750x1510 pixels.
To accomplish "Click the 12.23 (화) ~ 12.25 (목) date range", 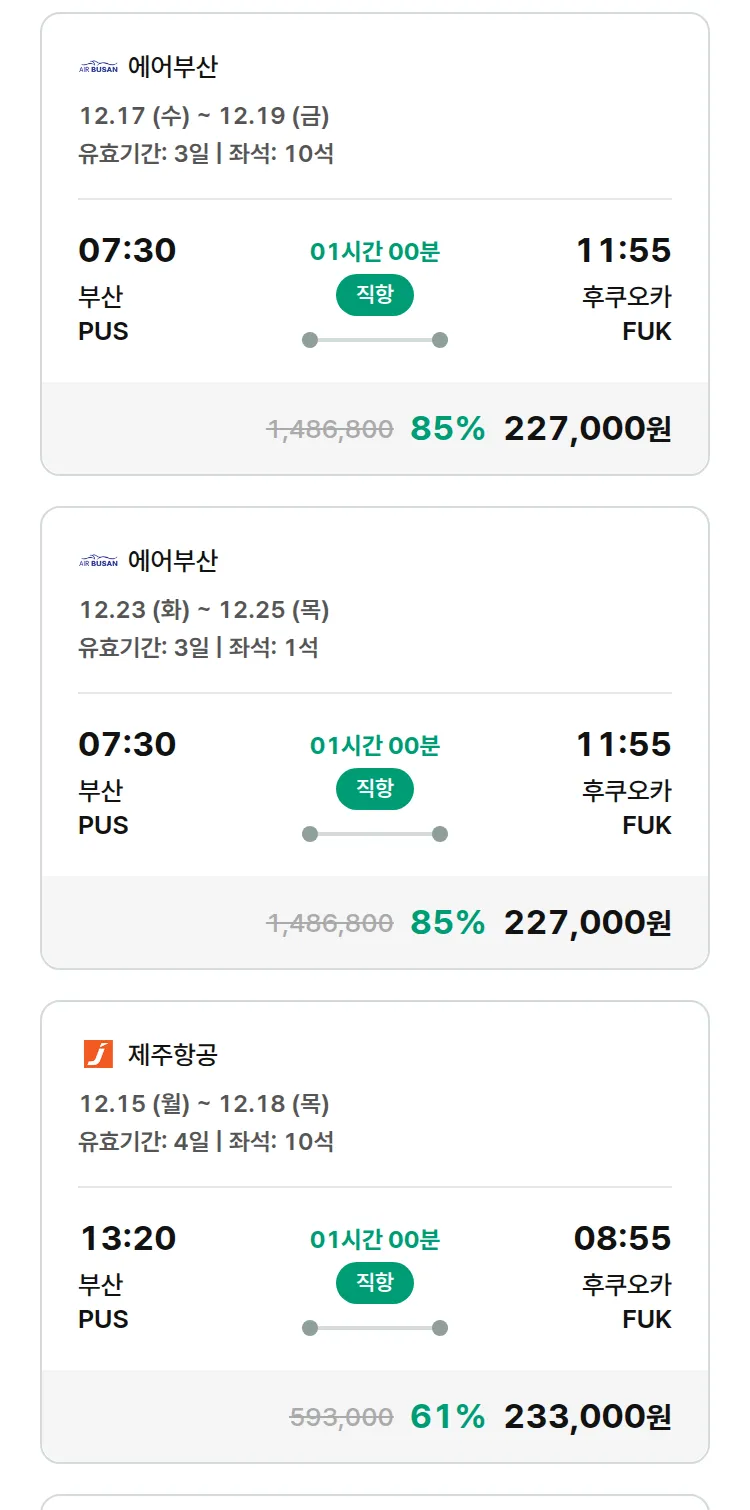I will pos(204,610).
